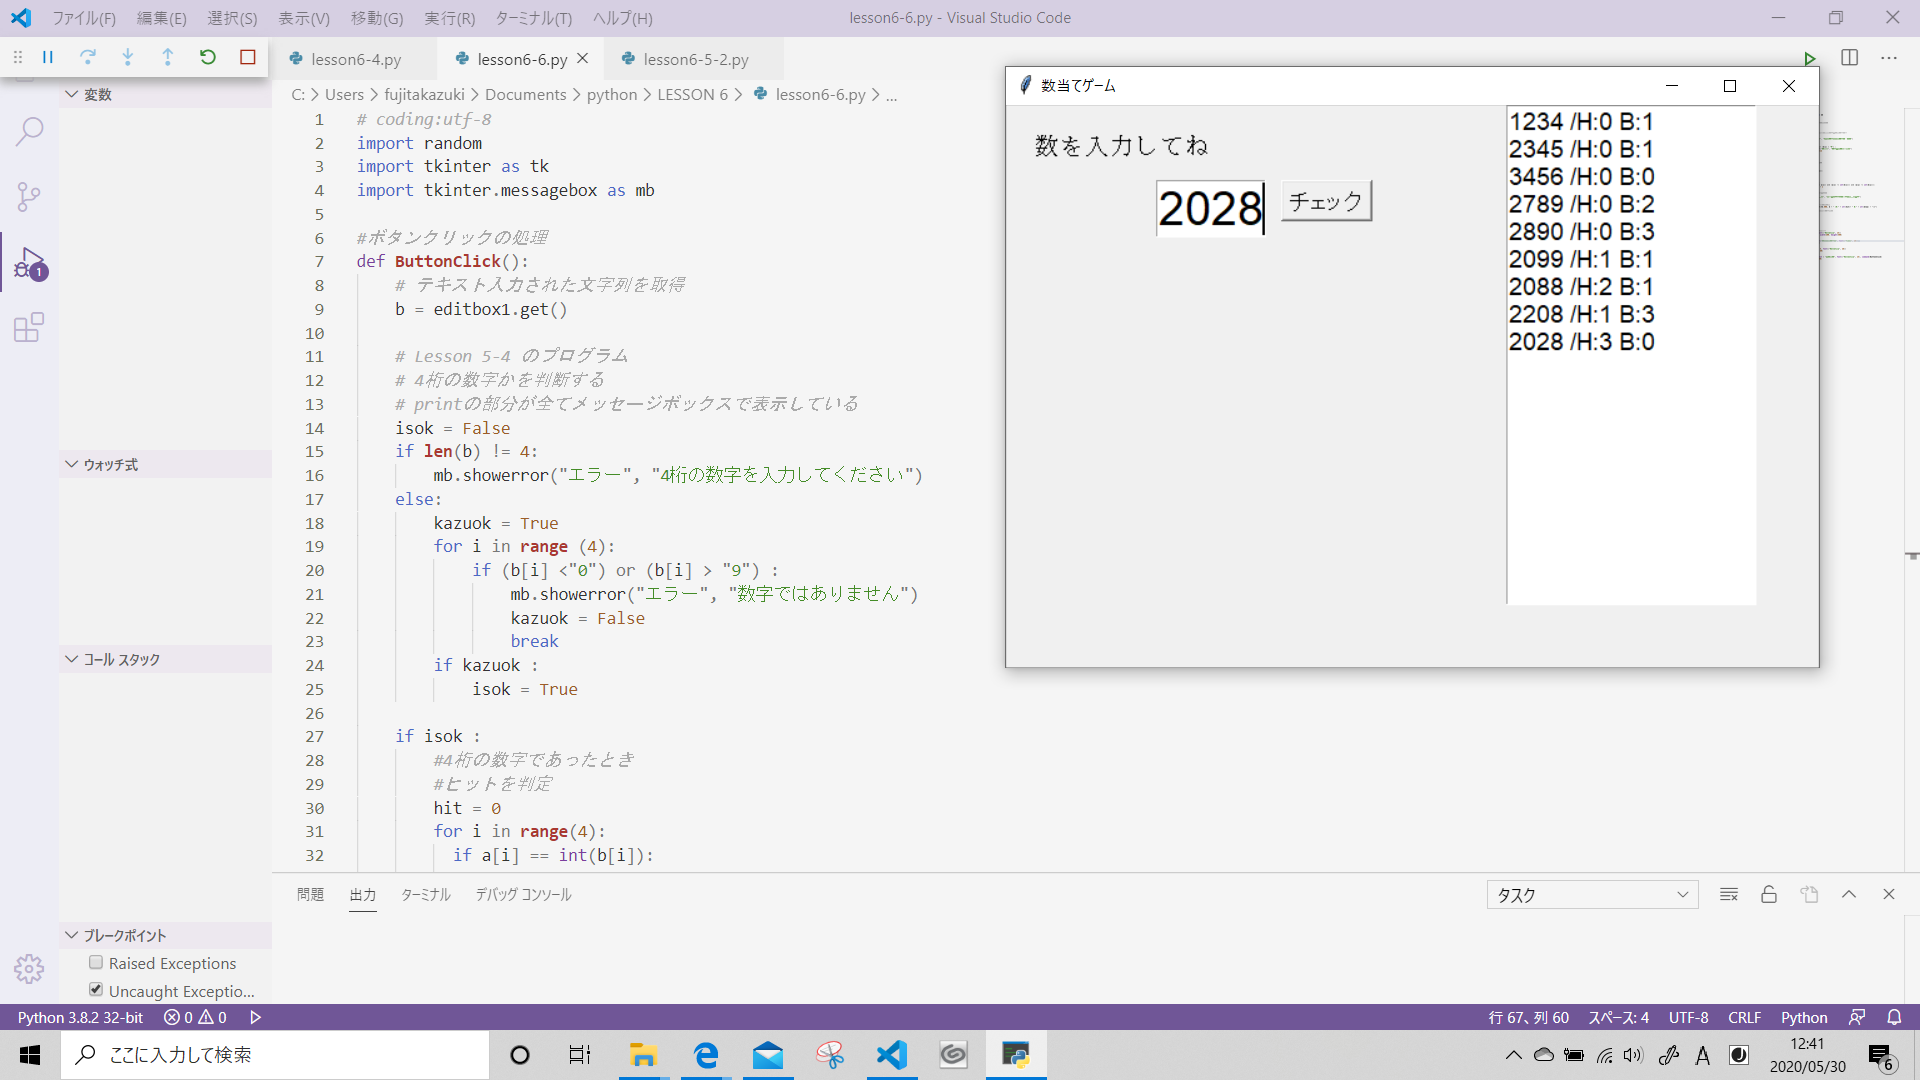The image size is (1920, 1080).
Task: Click the debug Step Into icon
Action: pyautogui.click(x=128, y=57)
